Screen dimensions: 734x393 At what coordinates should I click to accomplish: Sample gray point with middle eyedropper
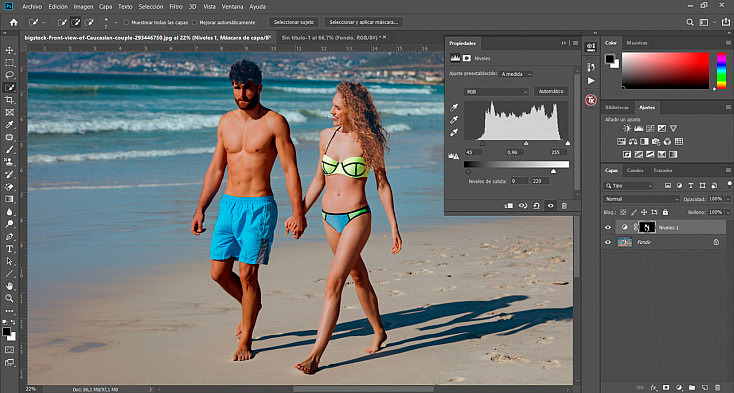[454, 120]
